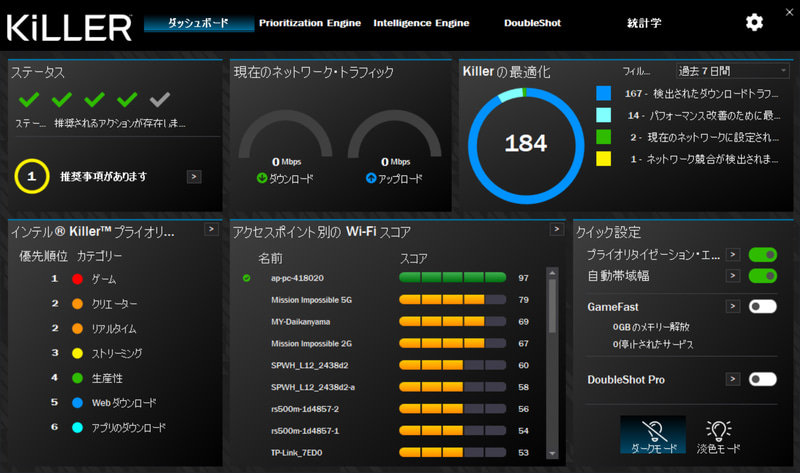
Task: Switch to dark mode lightbulb icon
Action: click(x=653, y=435)
